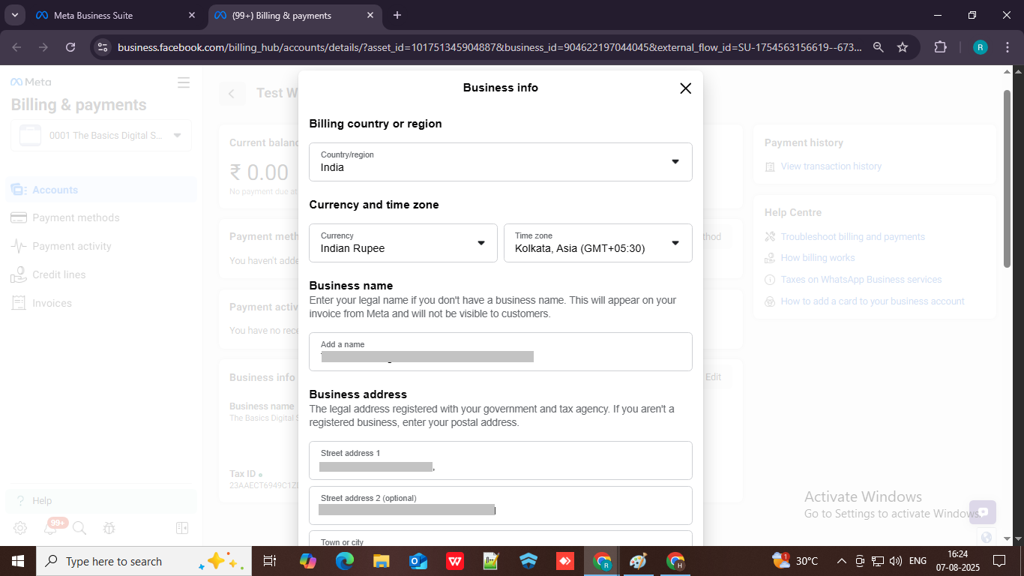The image size is (1024, 576).
Task: Open View transaction history link
Action: [831, 167]
